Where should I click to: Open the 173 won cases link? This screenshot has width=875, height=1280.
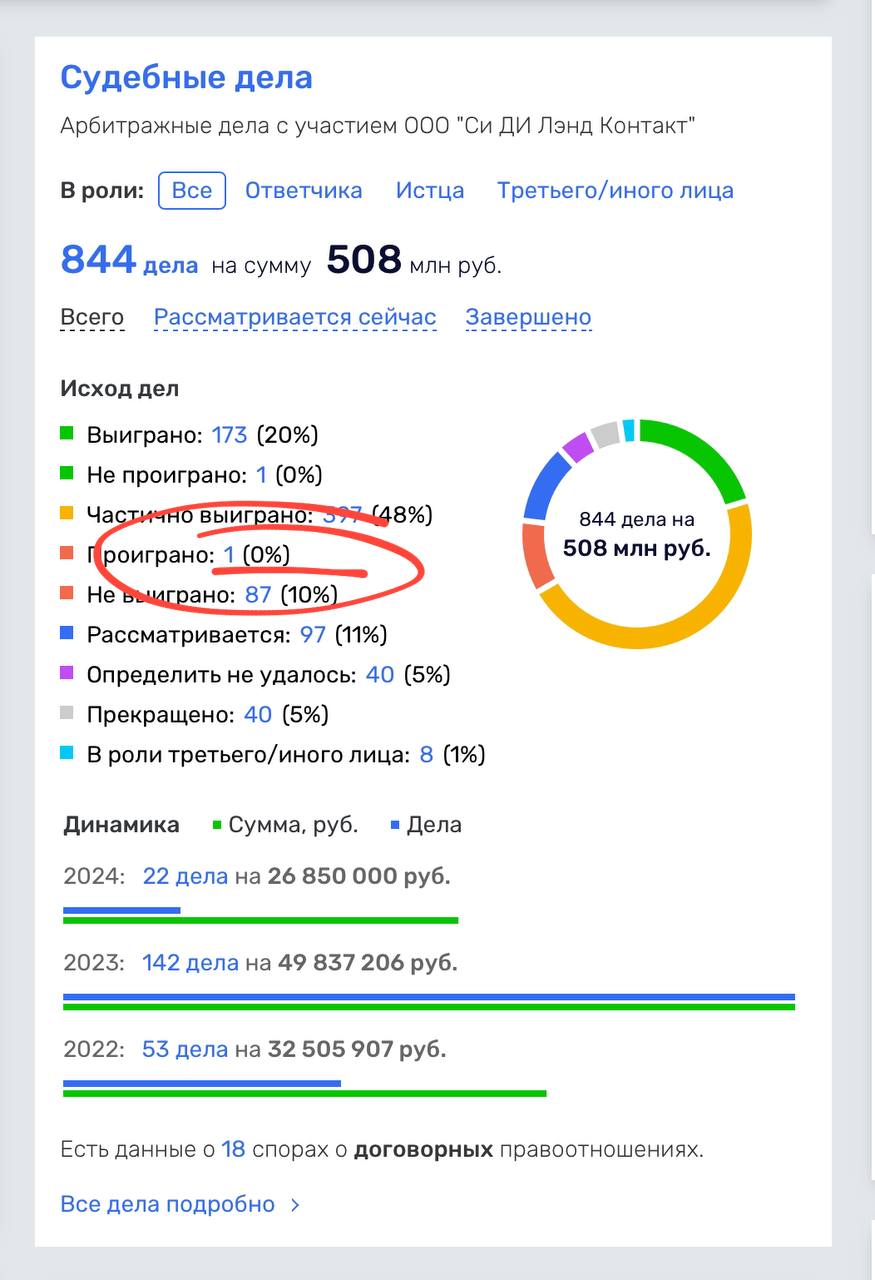[x=229, y=435]
